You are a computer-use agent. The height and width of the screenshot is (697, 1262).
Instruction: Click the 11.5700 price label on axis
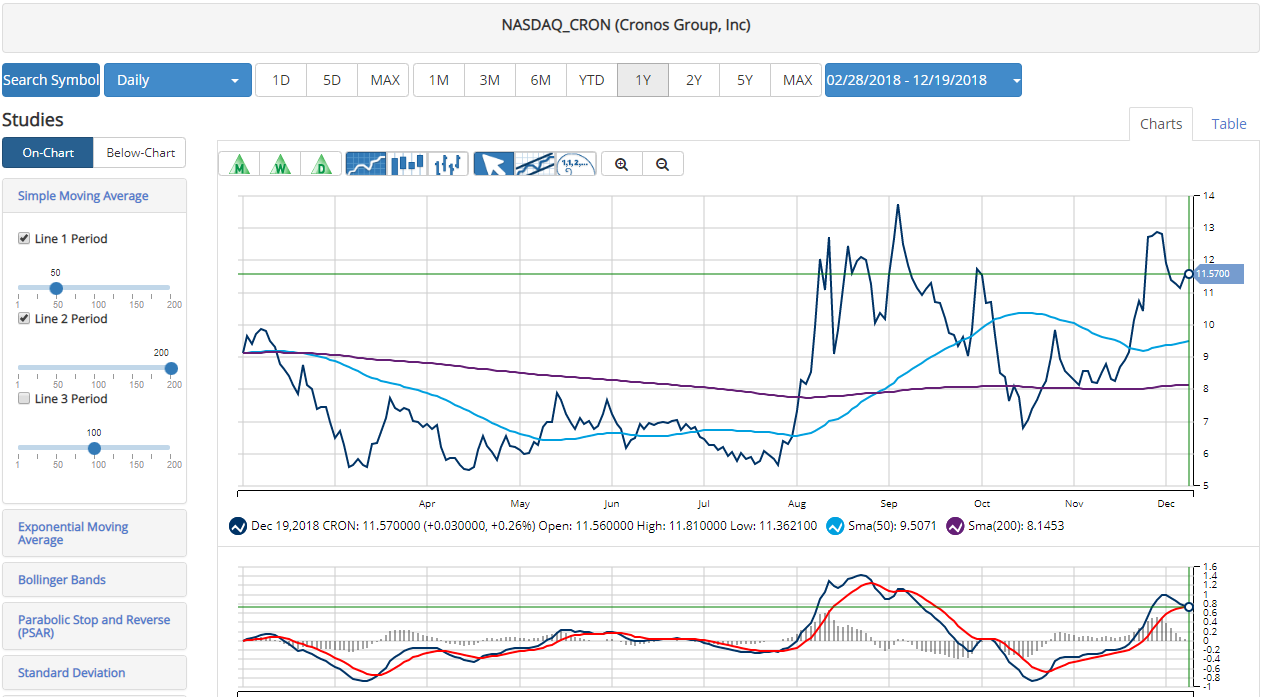pyautogui.click(x=1219, y=274)
